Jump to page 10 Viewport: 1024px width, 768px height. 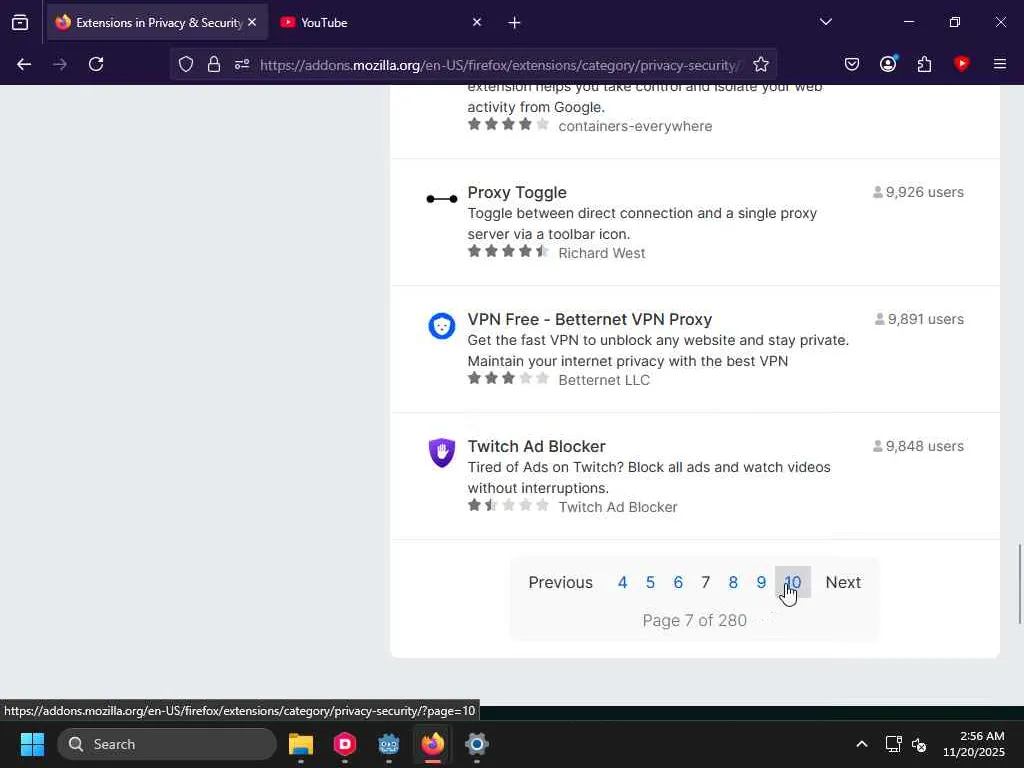click(x=793, y=582)
